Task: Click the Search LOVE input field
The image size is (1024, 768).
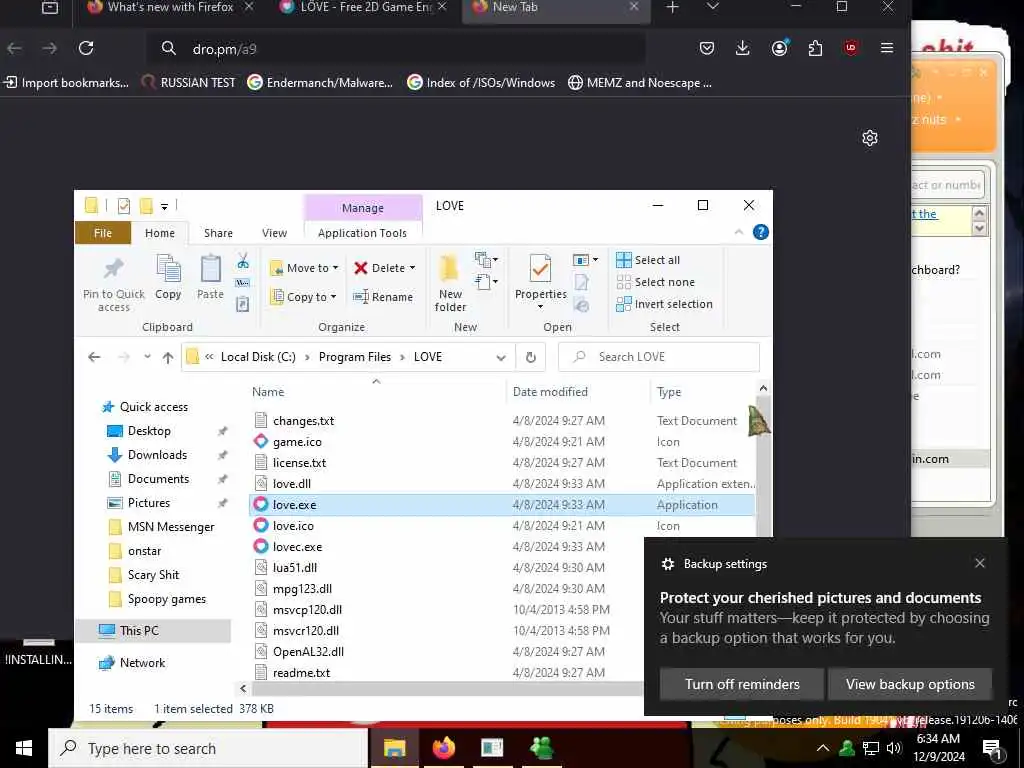Action: pos(659,357)
